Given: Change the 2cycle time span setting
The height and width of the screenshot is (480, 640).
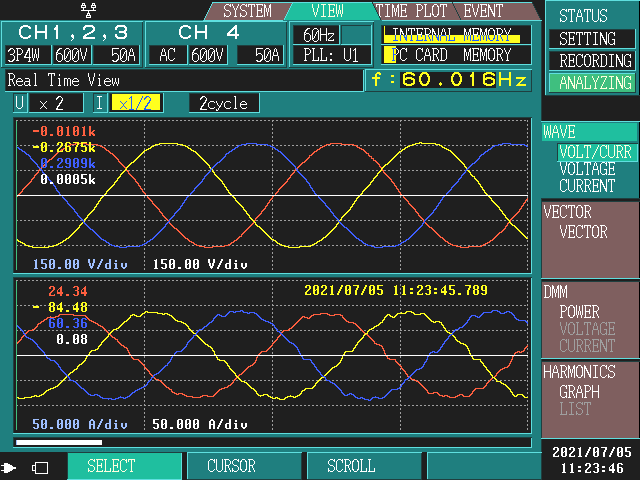Looking at the screenshot, I should (224, 103).
